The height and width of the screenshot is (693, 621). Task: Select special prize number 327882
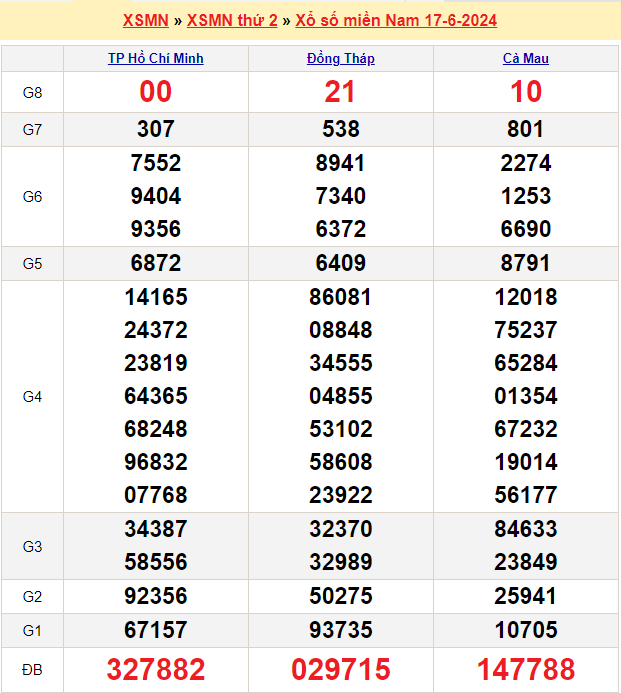[156, 669]
